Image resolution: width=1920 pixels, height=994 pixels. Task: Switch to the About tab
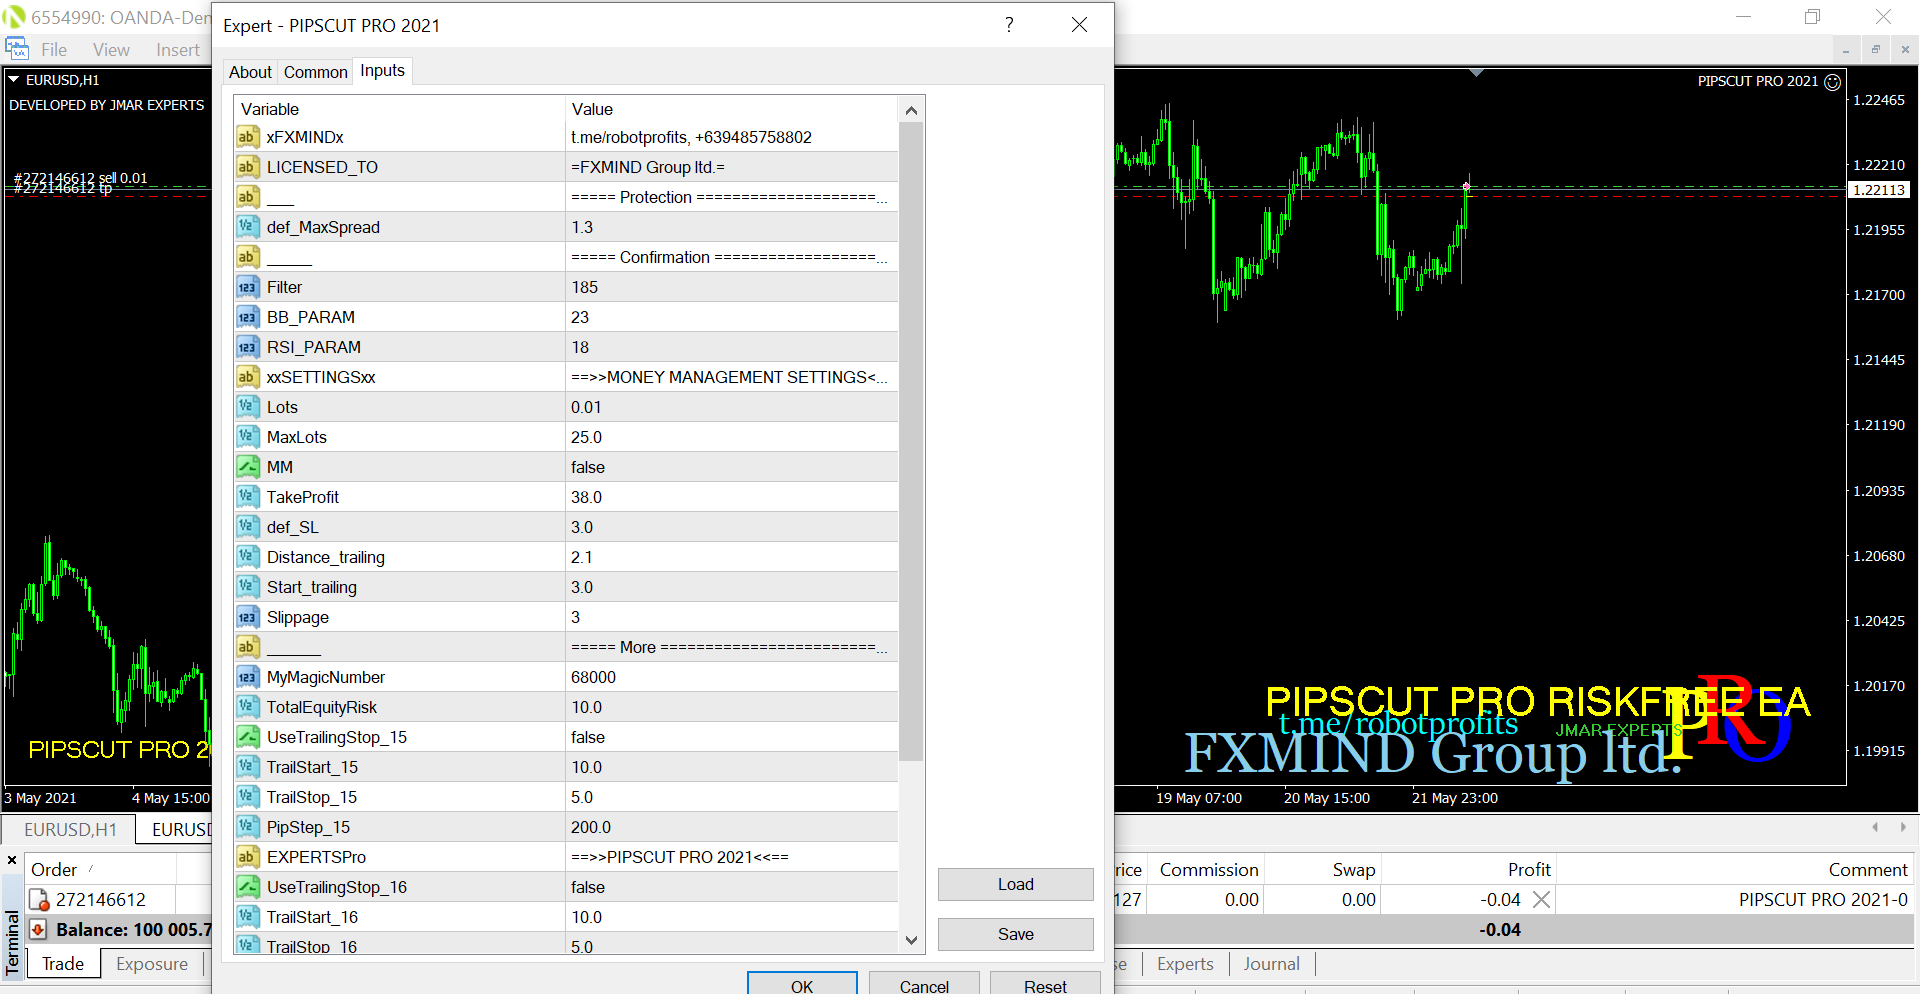click(250, 72)
